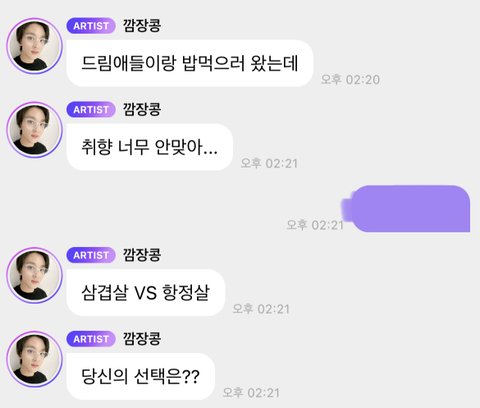The width and height of the screenshot is (480, 408).
Task: Click the 오후 02:20 timestamp
Action: [350, 79]
